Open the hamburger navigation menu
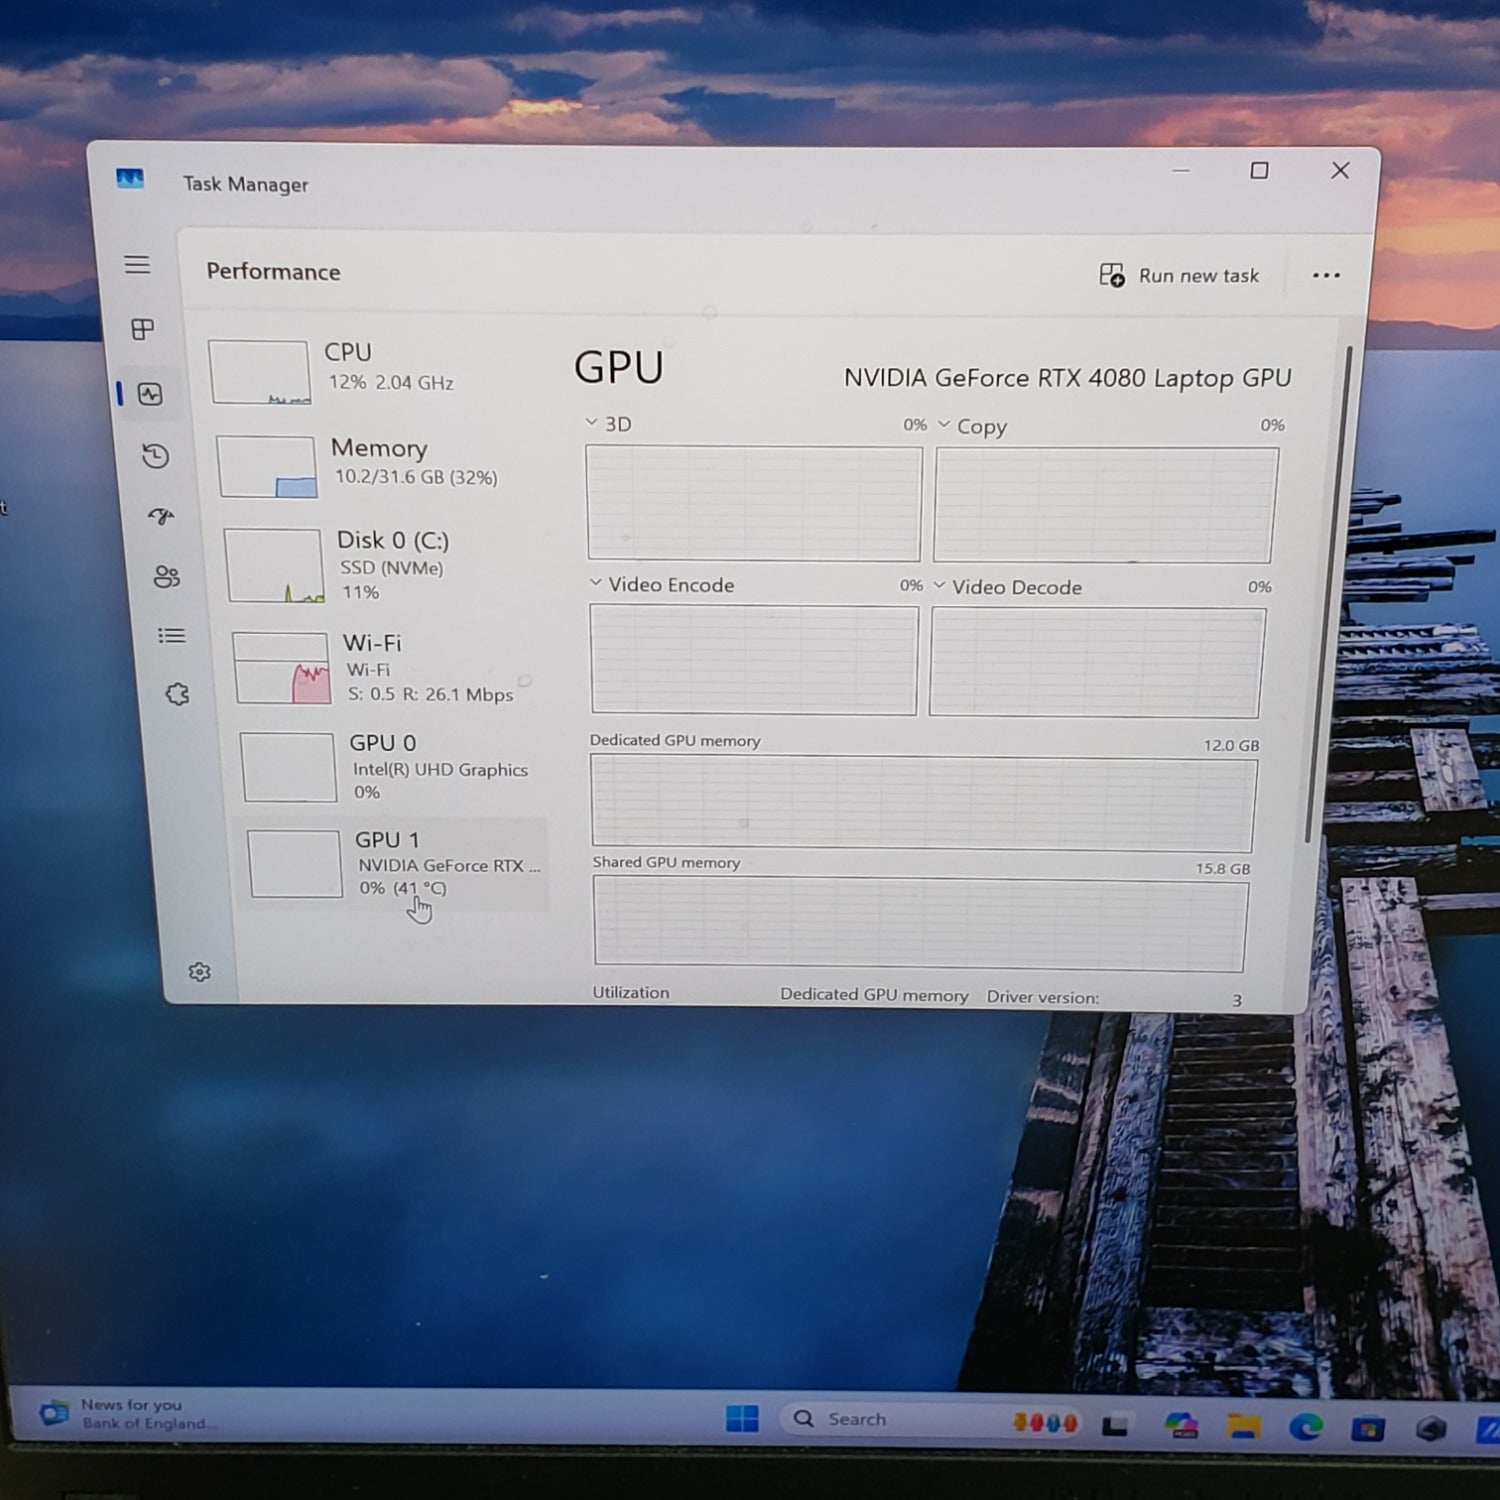 coord(137,264)
